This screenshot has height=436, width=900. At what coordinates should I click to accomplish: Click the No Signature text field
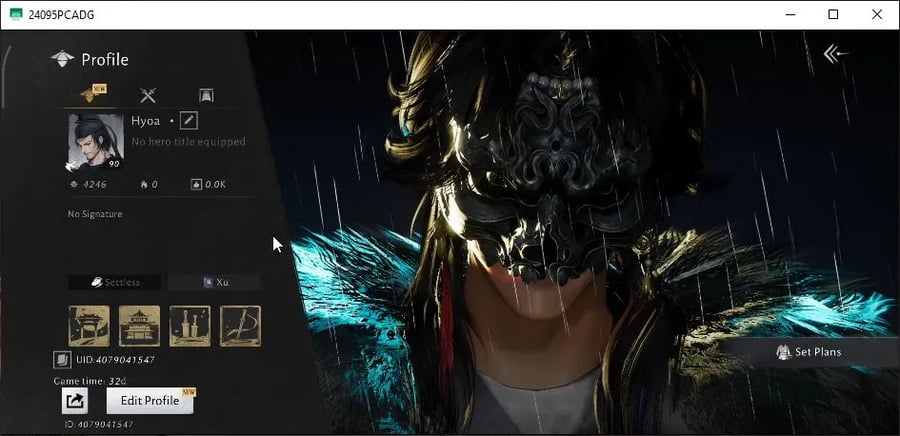click(95, 214)
